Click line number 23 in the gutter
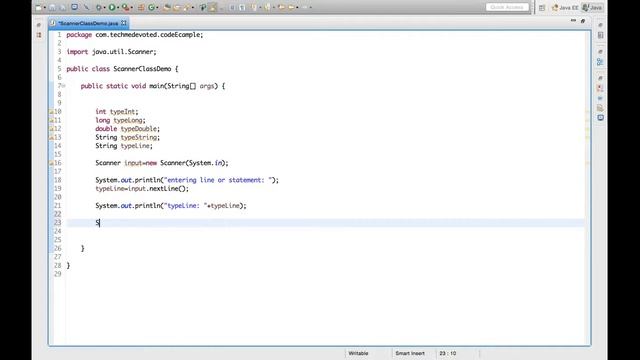 (57, 222)
